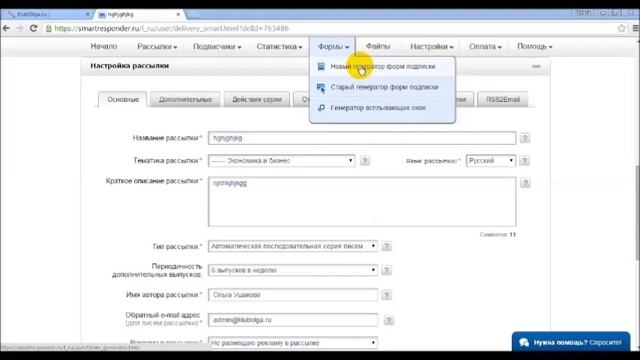Click Название рассылки input field
640x360 pixels.
[x=362, y=138]
